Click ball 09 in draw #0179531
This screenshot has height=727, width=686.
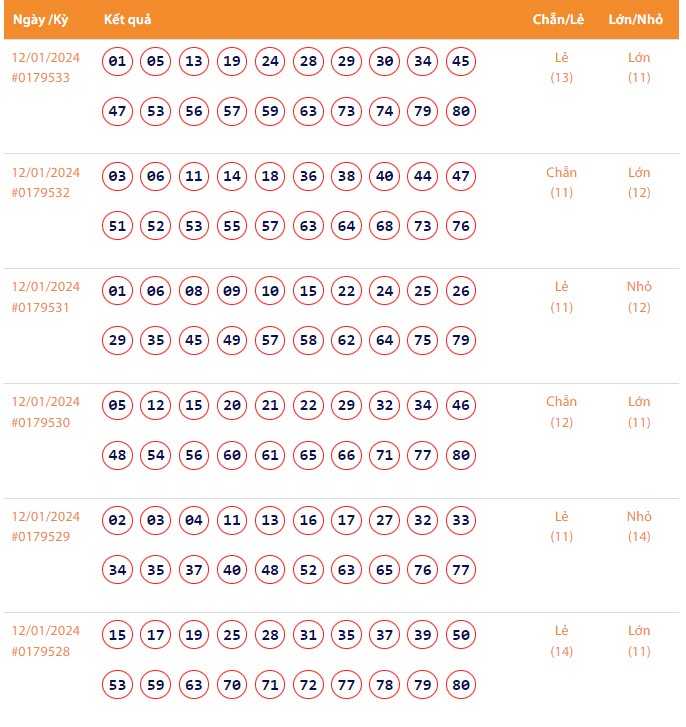click(x=232, y=292)
